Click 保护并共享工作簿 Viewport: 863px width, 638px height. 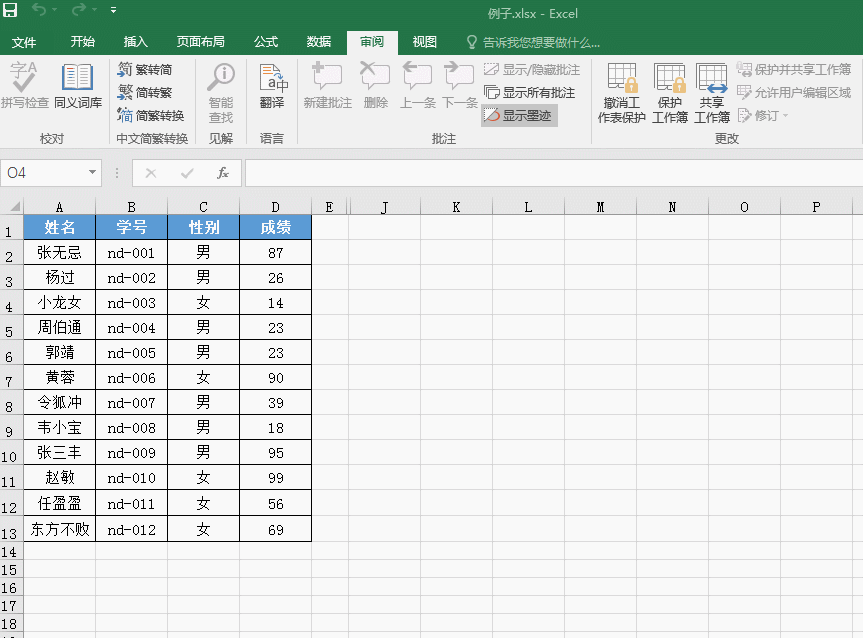(x=794, y=69)
